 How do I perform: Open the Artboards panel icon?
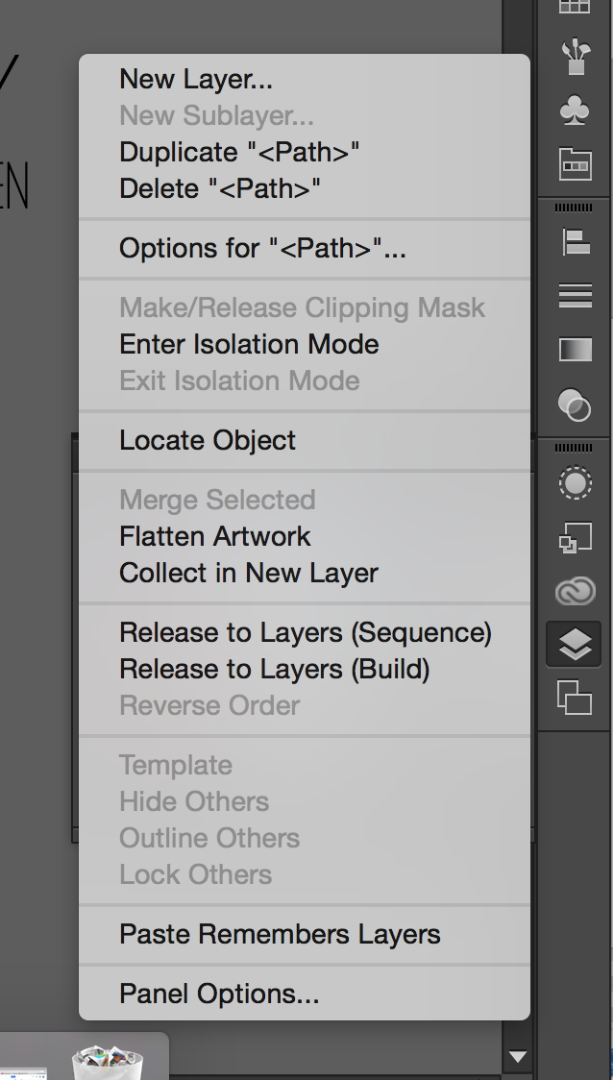point(574,697)
